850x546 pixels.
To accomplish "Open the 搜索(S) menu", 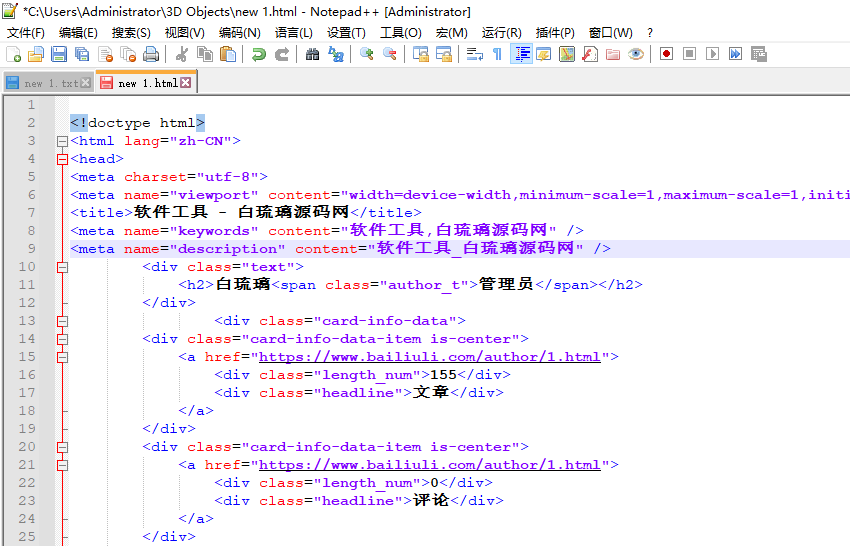I will 131,33.
